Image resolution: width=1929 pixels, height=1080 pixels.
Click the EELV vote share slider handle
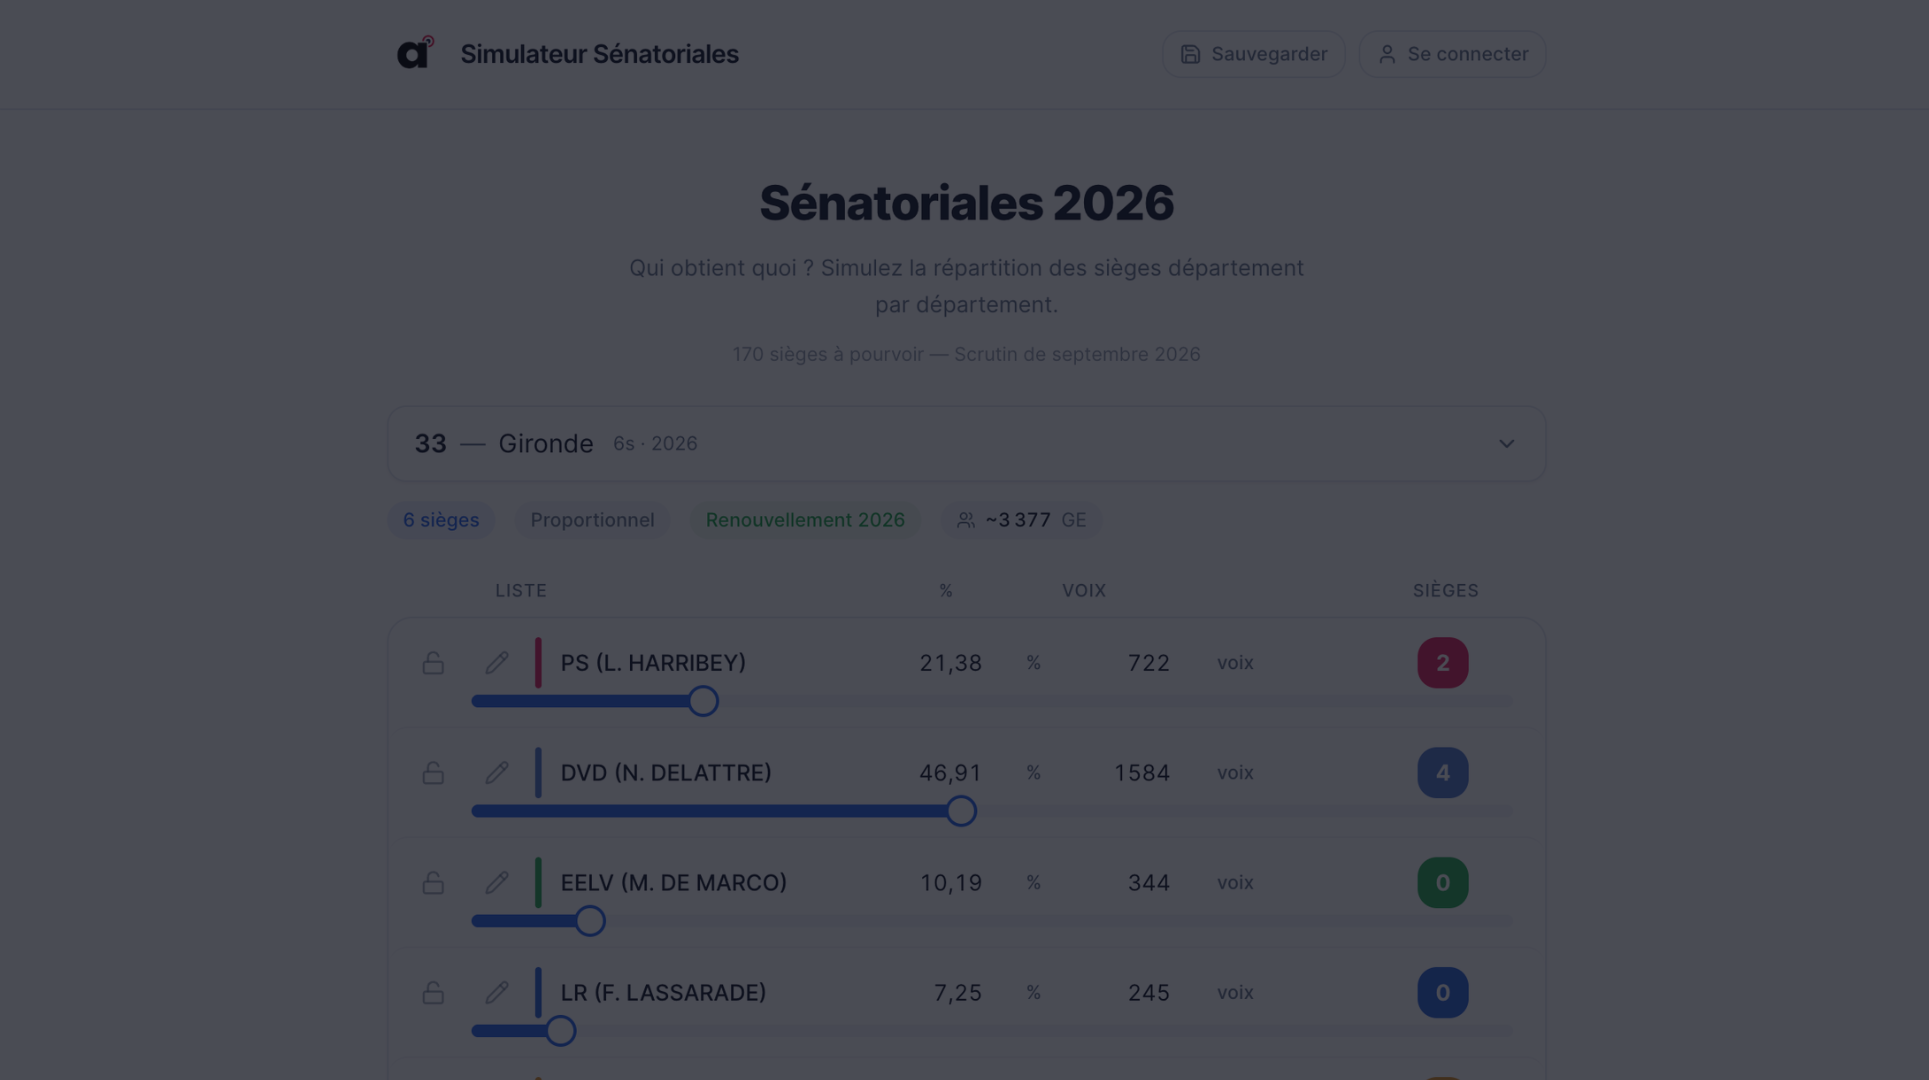point(590,920)
